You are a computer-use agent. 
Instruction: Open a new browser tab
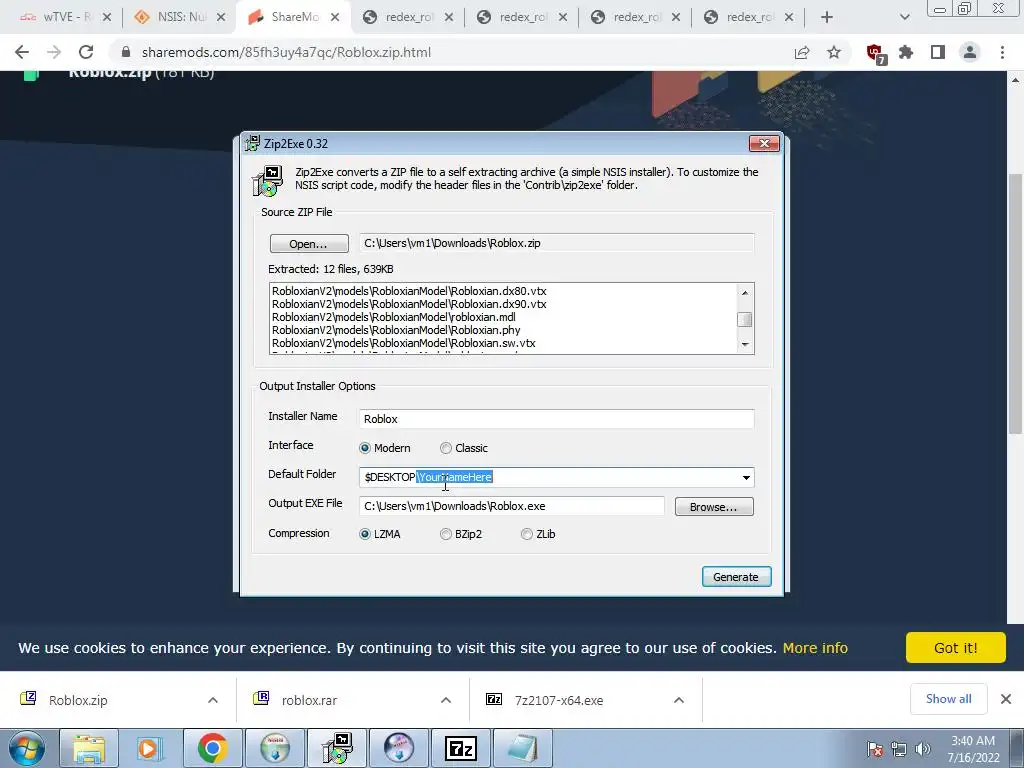pos(827,17)
